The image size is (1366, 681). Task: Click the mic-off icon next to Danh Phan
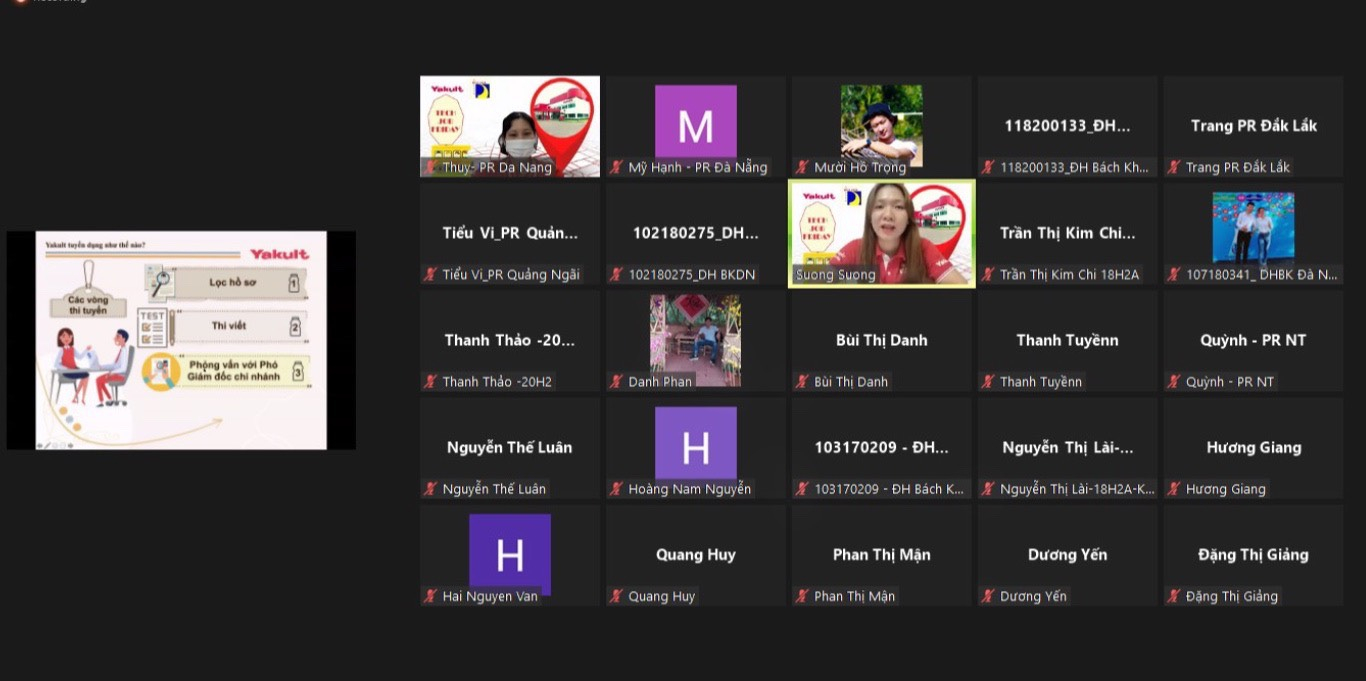point(617,382)
